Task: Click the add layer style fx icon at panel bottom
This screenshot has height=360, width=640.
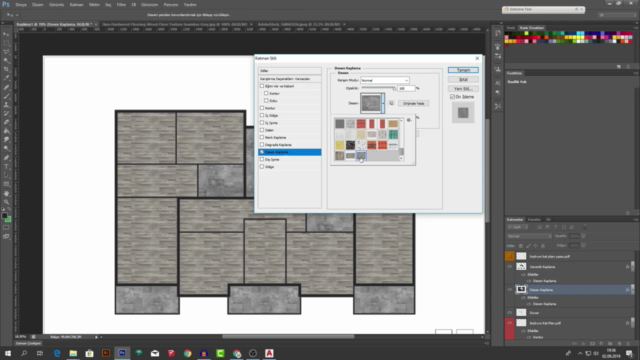Action: (583, 344)
